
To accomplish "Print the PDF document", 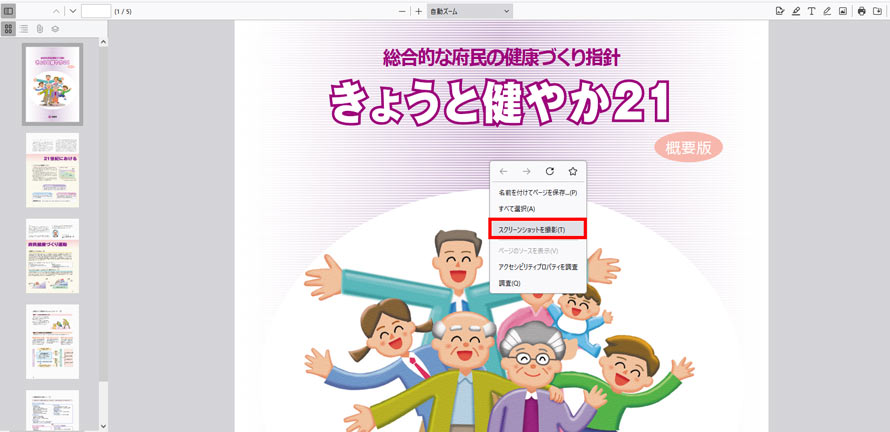I will tap(862, 11).
